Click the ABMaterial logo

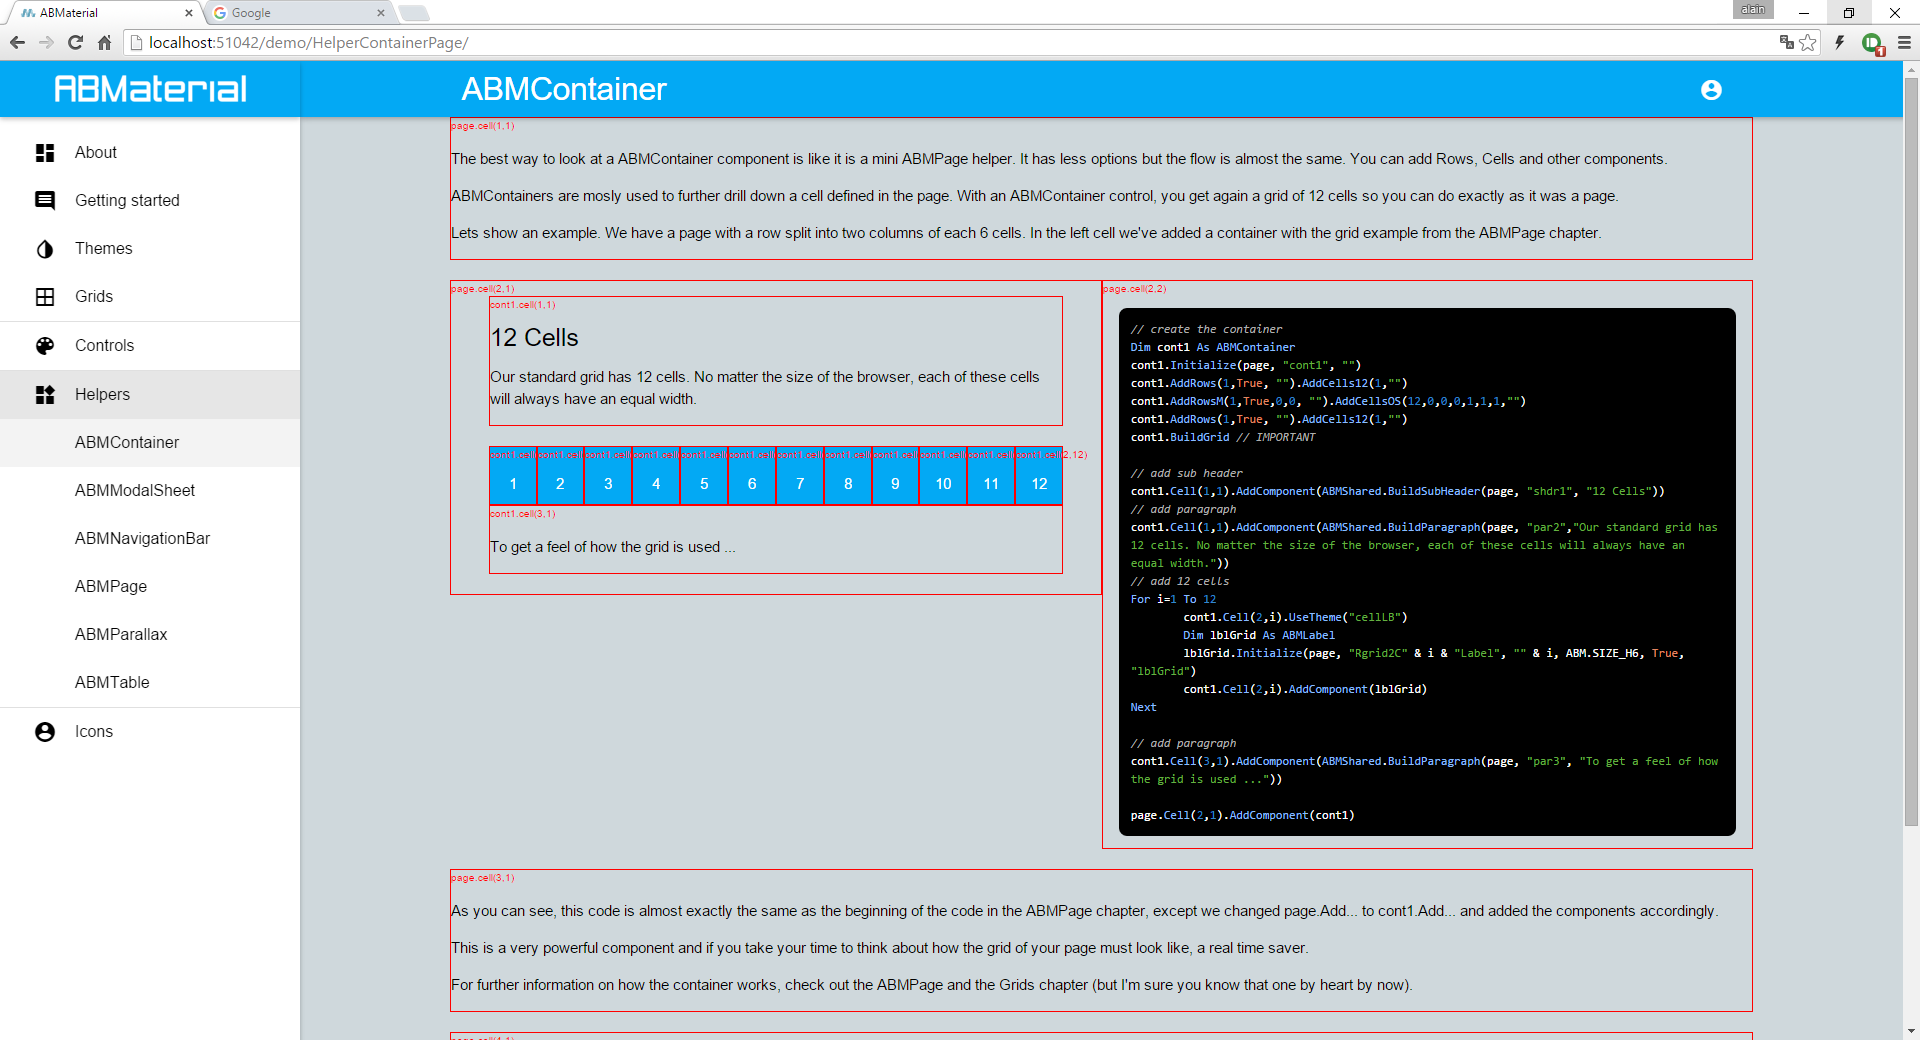[150, 89]
